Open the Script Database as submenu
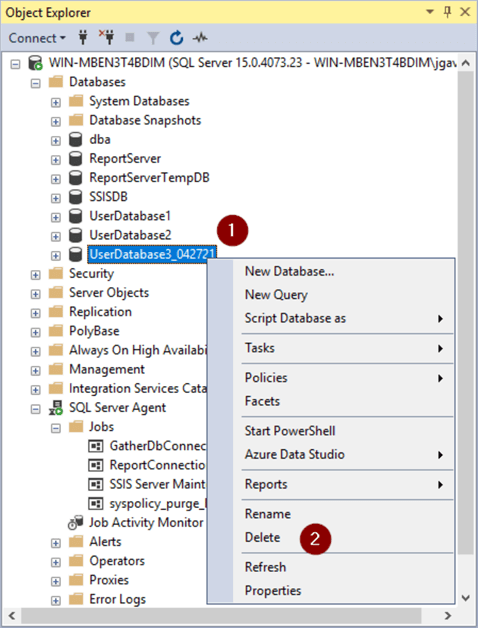 [x=344, y=318]
